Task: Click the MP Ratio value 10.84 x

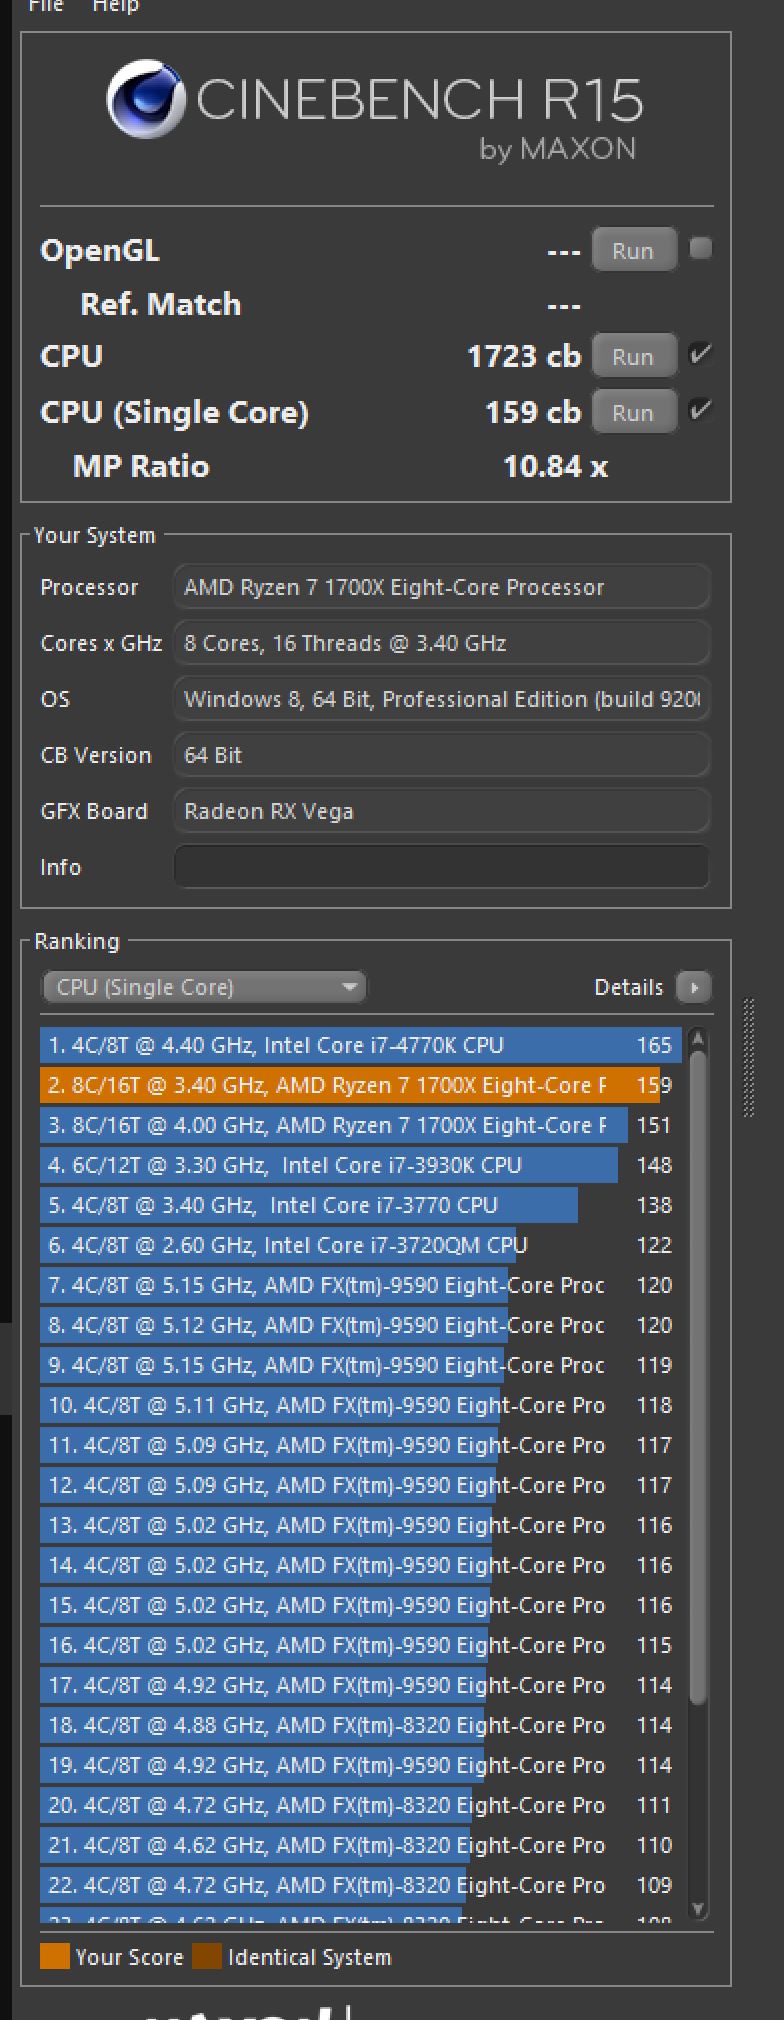Action: [556, 467]
